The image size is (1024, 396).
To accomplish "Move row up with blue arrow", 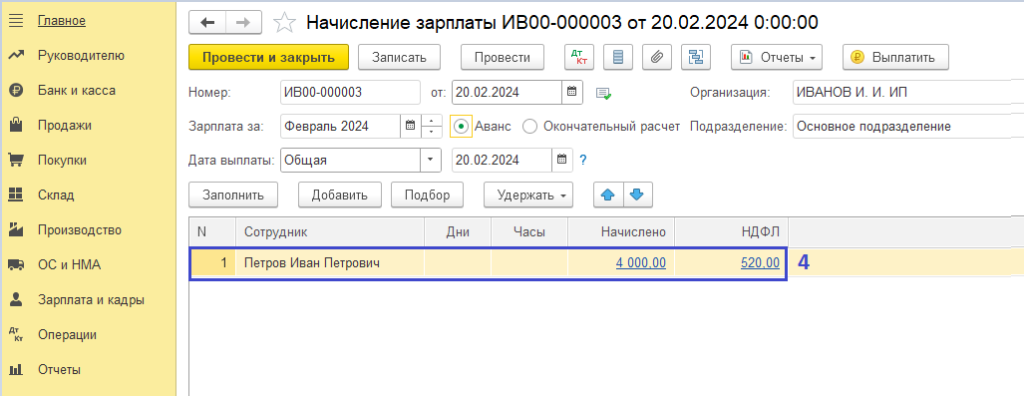I will point(608,195).
